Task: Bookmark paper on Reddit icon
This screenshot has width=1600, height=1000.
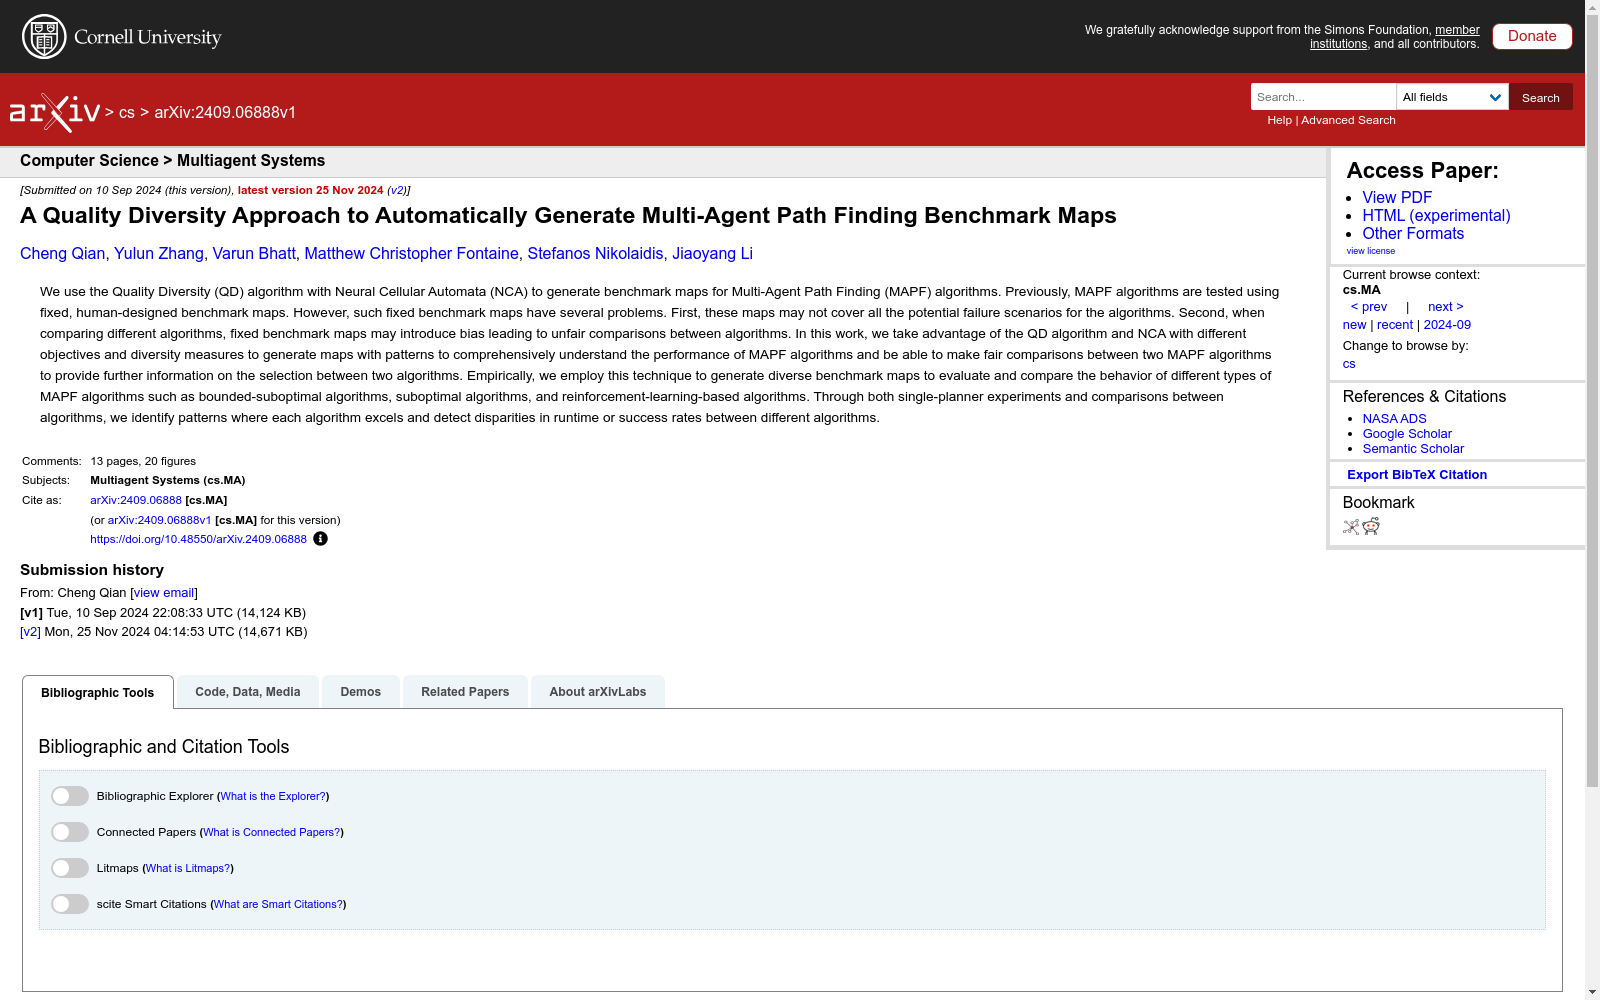Action: point(1371,527)
